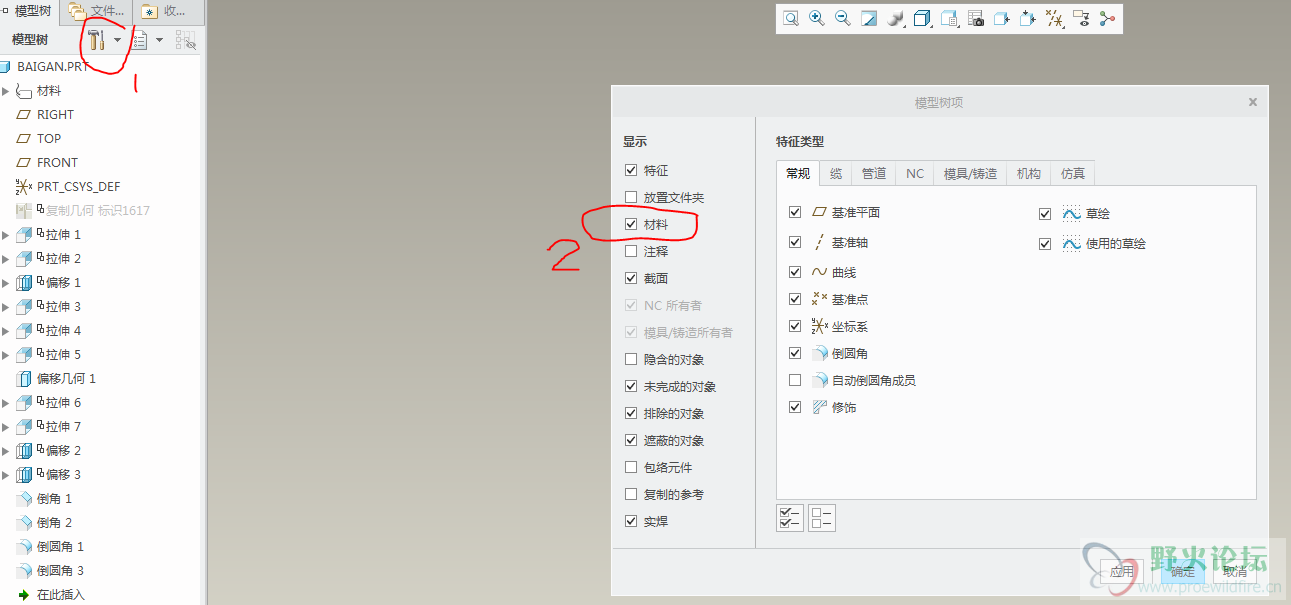Enable the 注释 checkbox
The image size is (1291, 605).
630,252
